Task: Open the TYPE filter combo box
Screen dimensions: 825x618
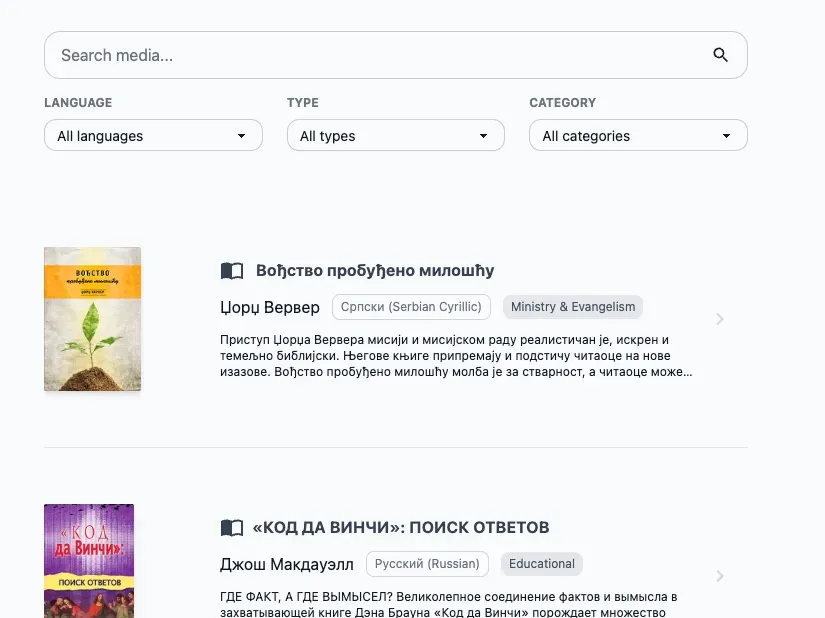Action: 396,135
